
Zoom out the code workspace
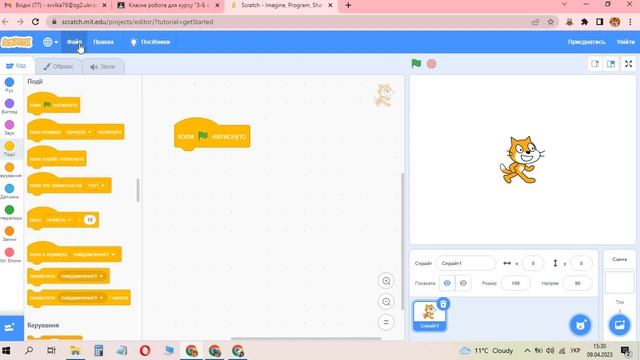pos(386,302)
